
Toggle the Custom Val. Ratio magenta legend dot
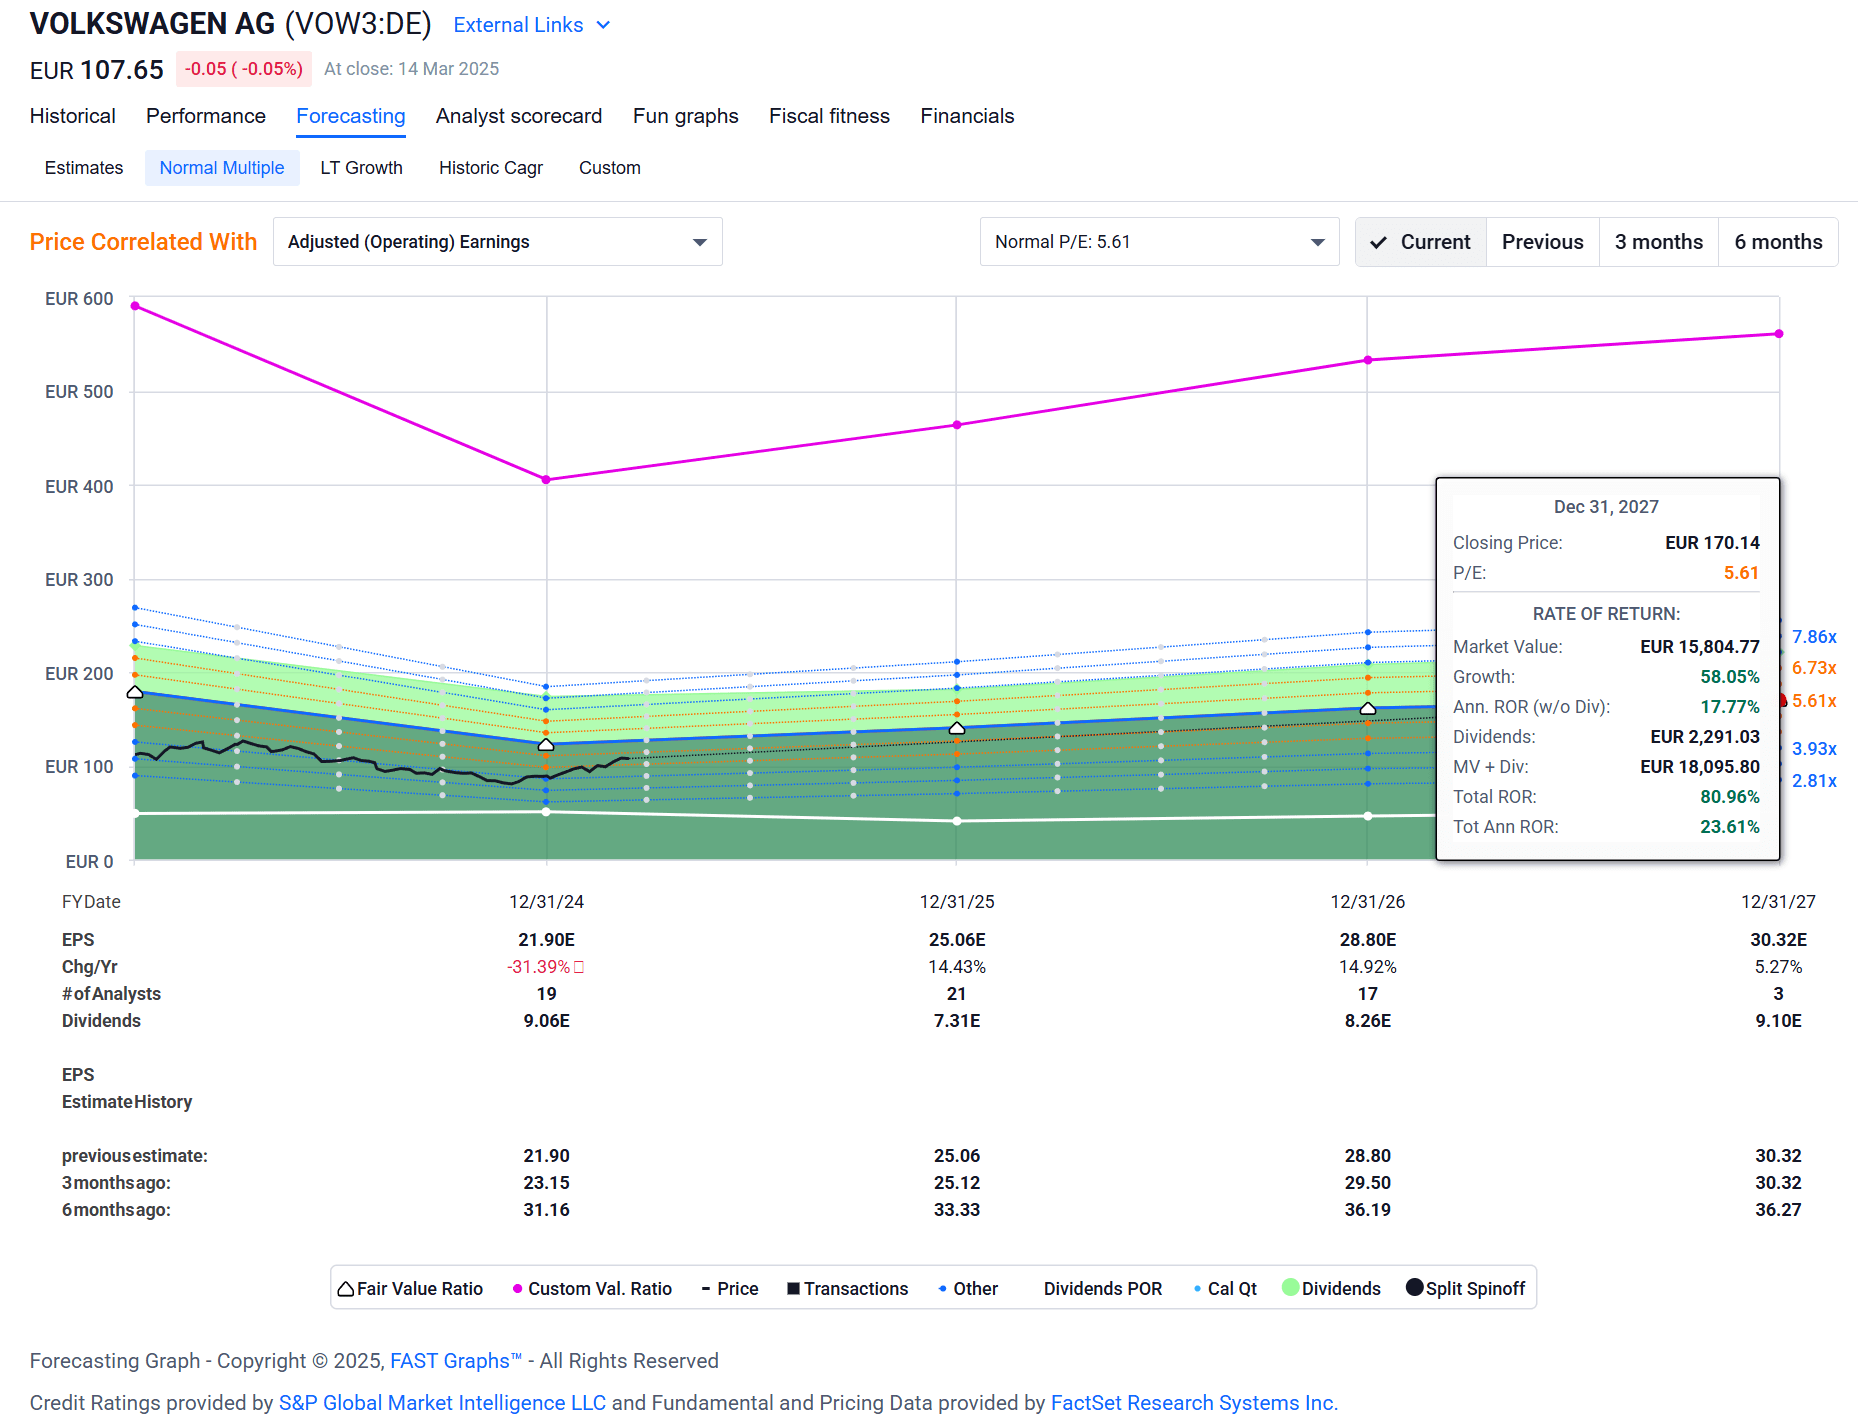click(517, 1288)
